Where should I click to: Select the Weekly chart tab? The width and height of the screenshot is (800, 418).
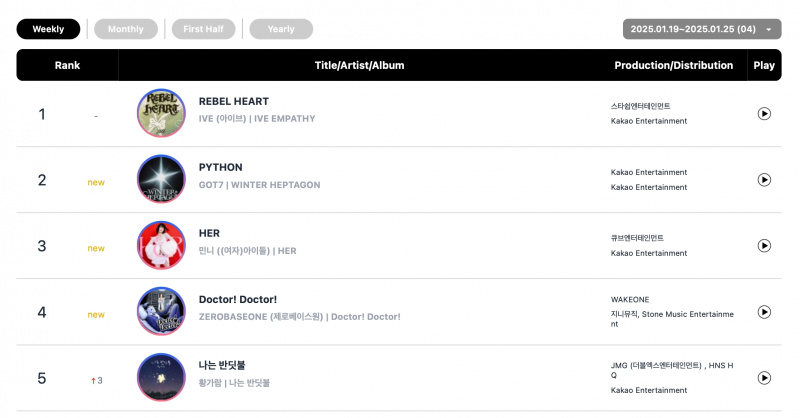pos(48,29)
